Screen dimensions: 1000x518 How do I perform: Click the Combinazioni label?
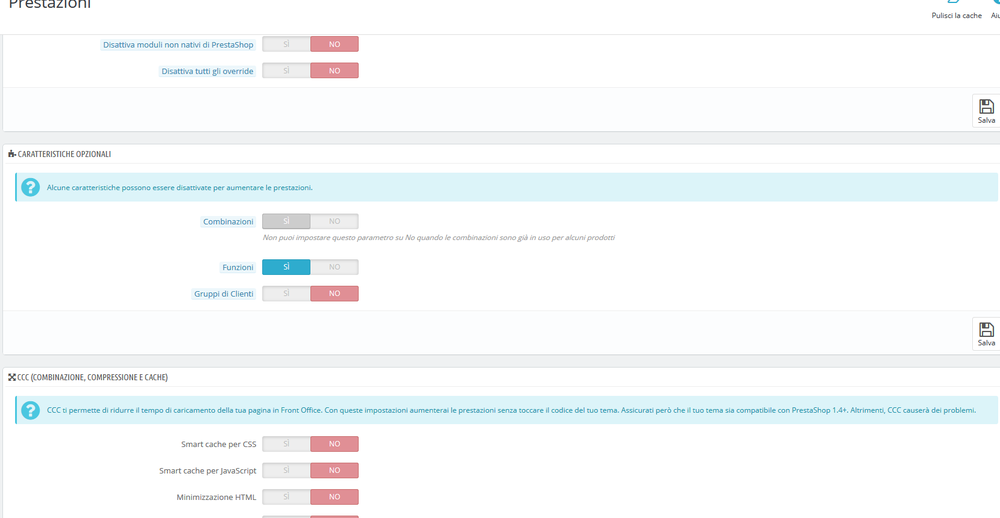228,222
